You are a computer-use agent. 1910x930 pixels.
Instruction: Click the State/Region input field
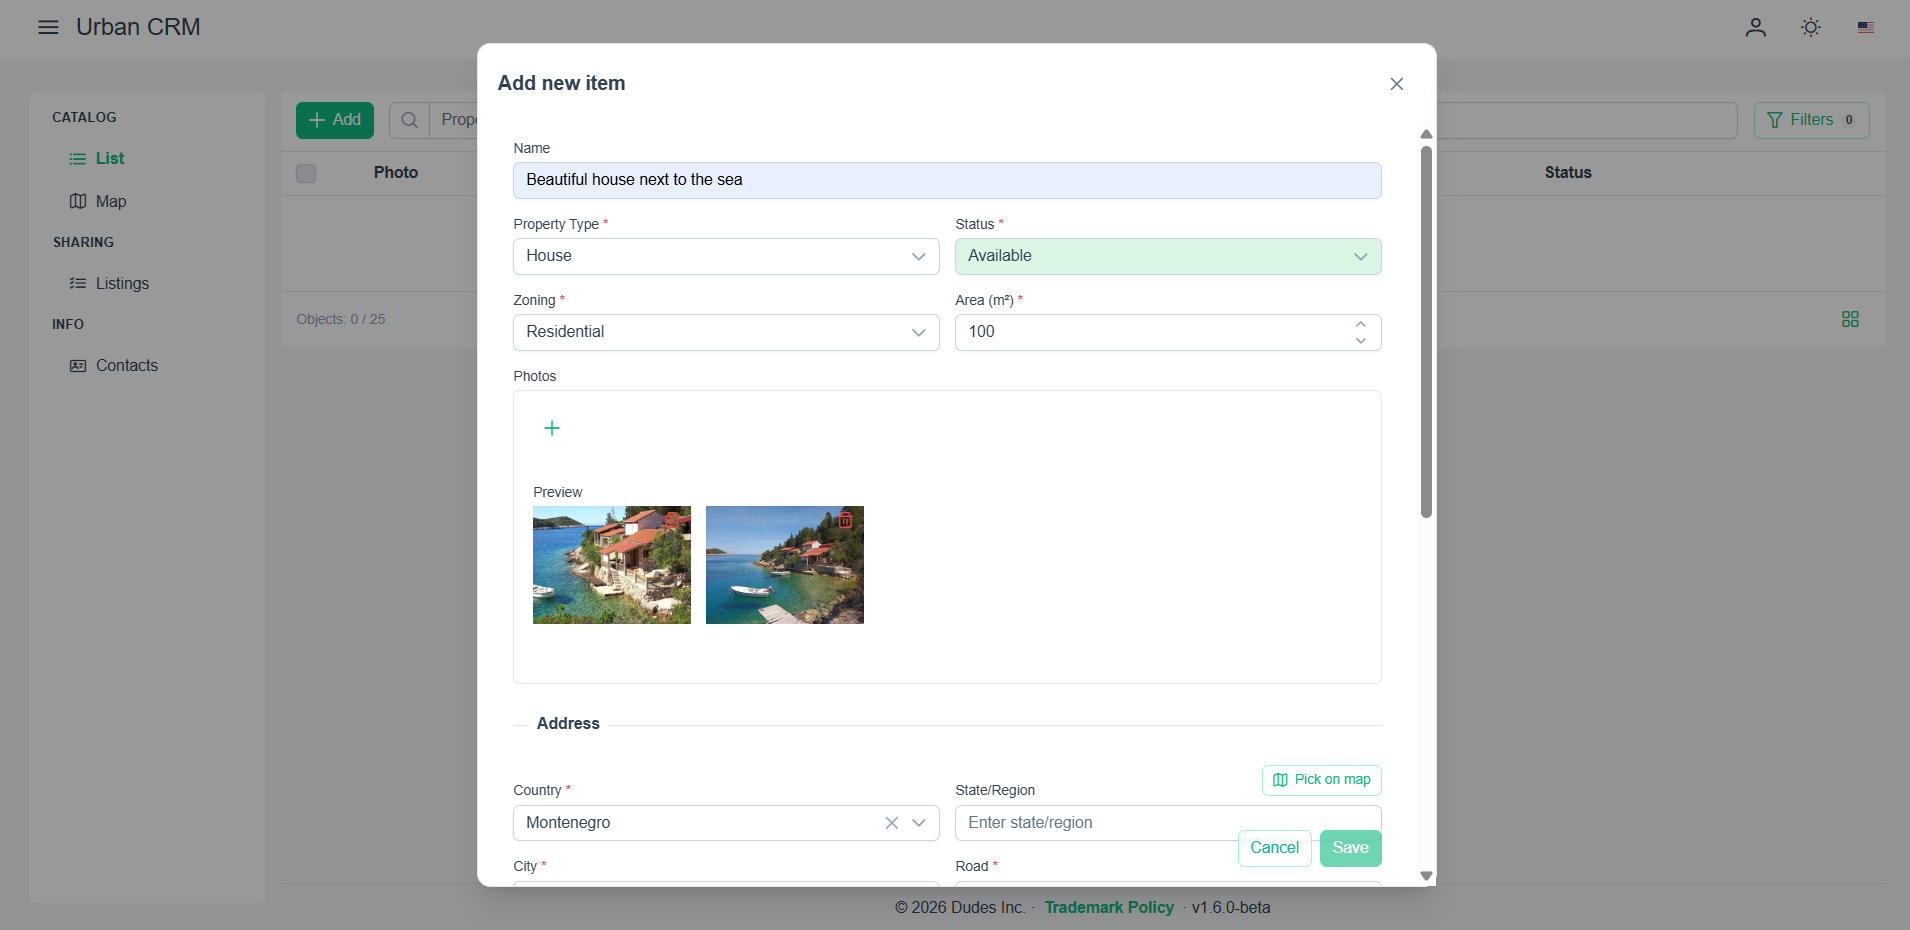[x=1168, y=823]
